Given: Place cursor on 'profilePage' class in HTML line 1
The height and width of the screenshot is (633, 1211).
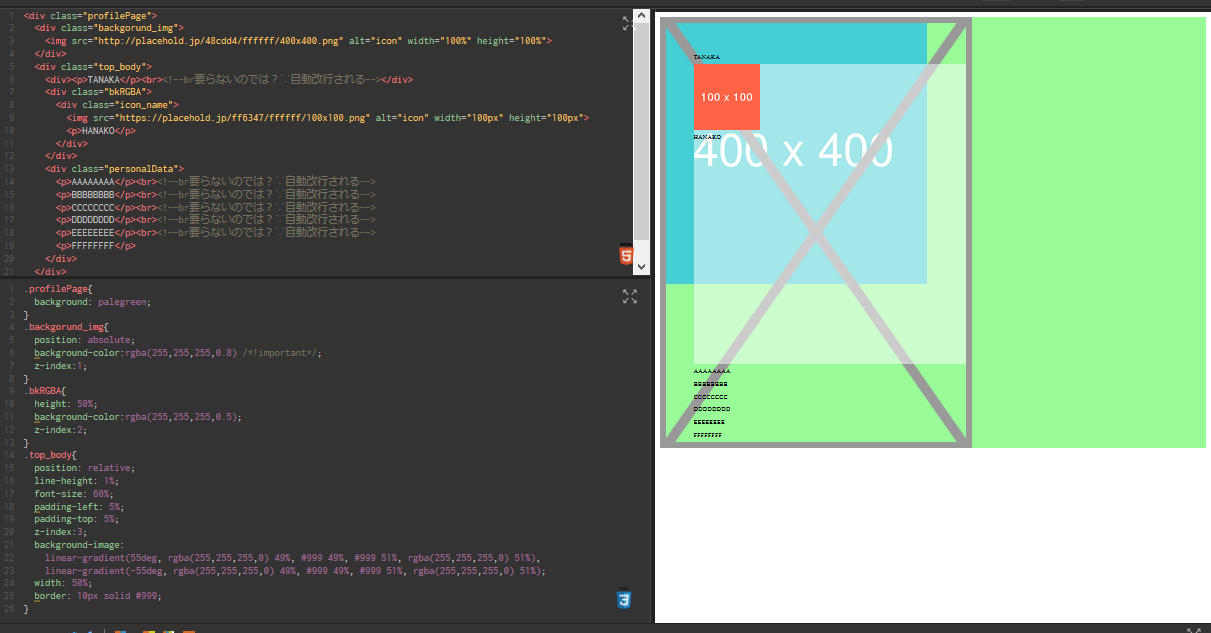Looking at the screenshot, I should tap(115, 16).
